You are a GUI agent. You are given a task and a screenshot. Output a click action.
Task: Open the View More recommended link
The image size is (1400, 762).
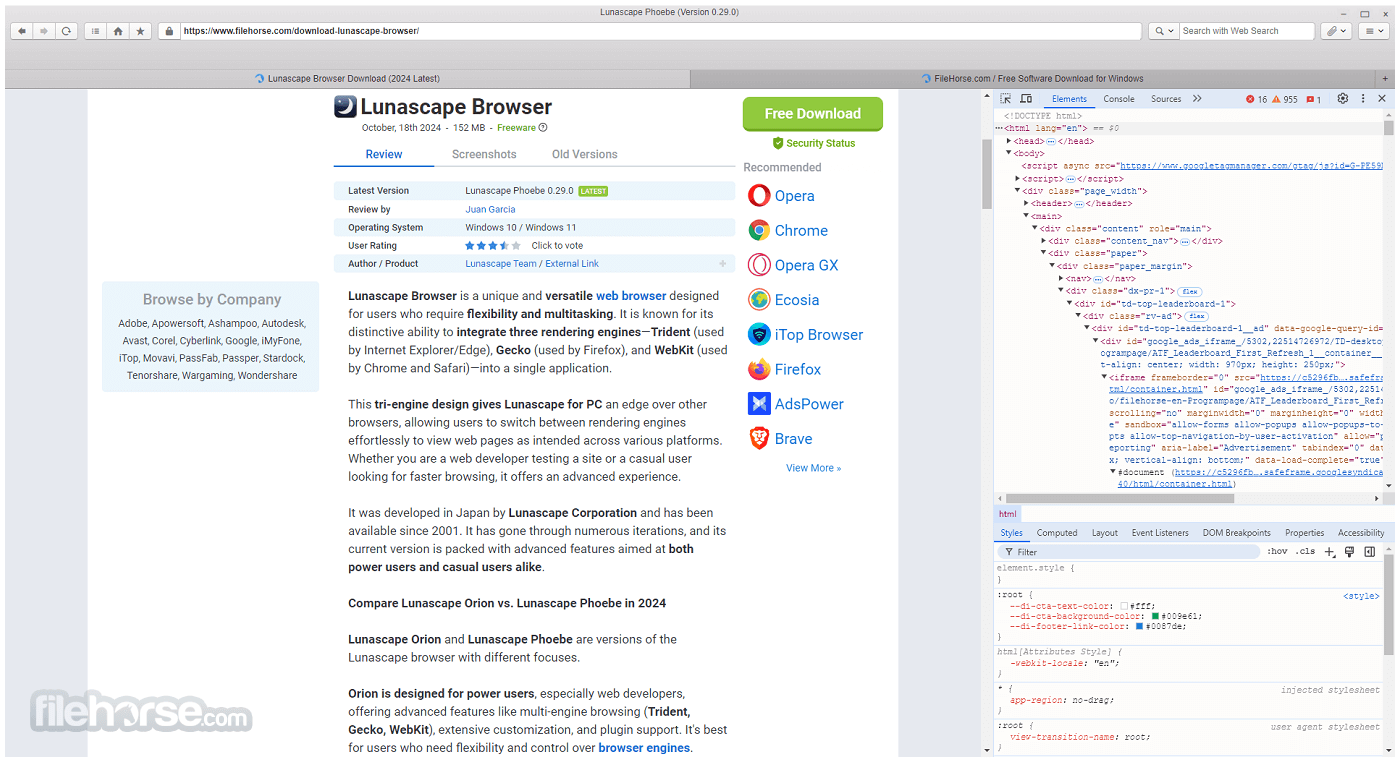click(x=813, y=468)
